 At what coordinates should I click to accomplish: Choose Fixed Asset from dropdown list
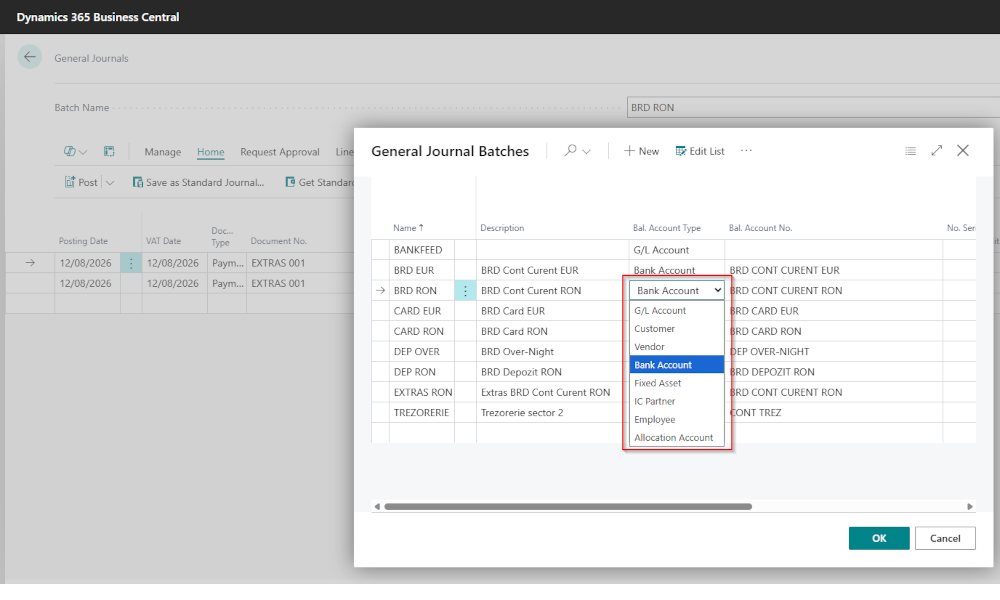677,383
